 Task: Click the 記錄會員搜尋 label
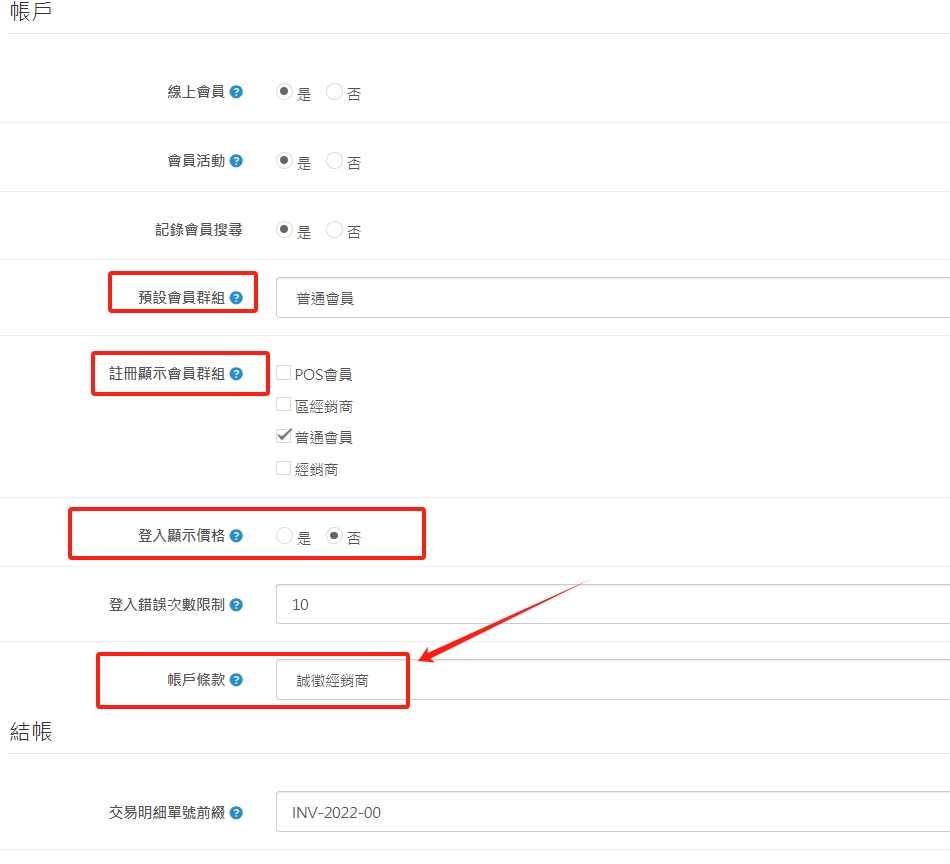[199, 230]
